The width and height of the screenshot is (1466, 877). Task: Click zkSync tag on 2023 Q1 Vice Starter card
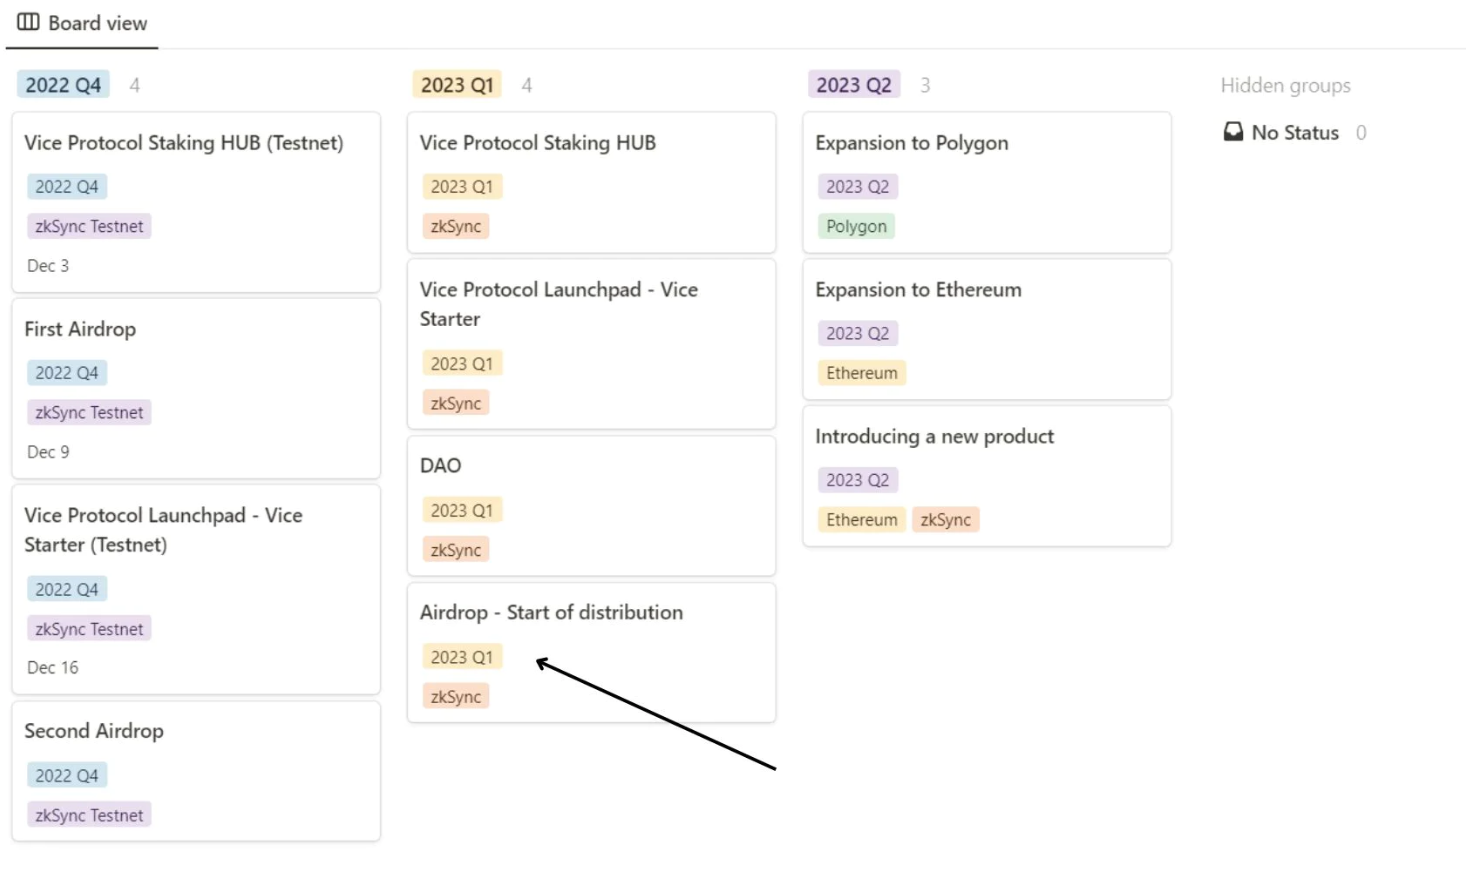click(456, 403)
